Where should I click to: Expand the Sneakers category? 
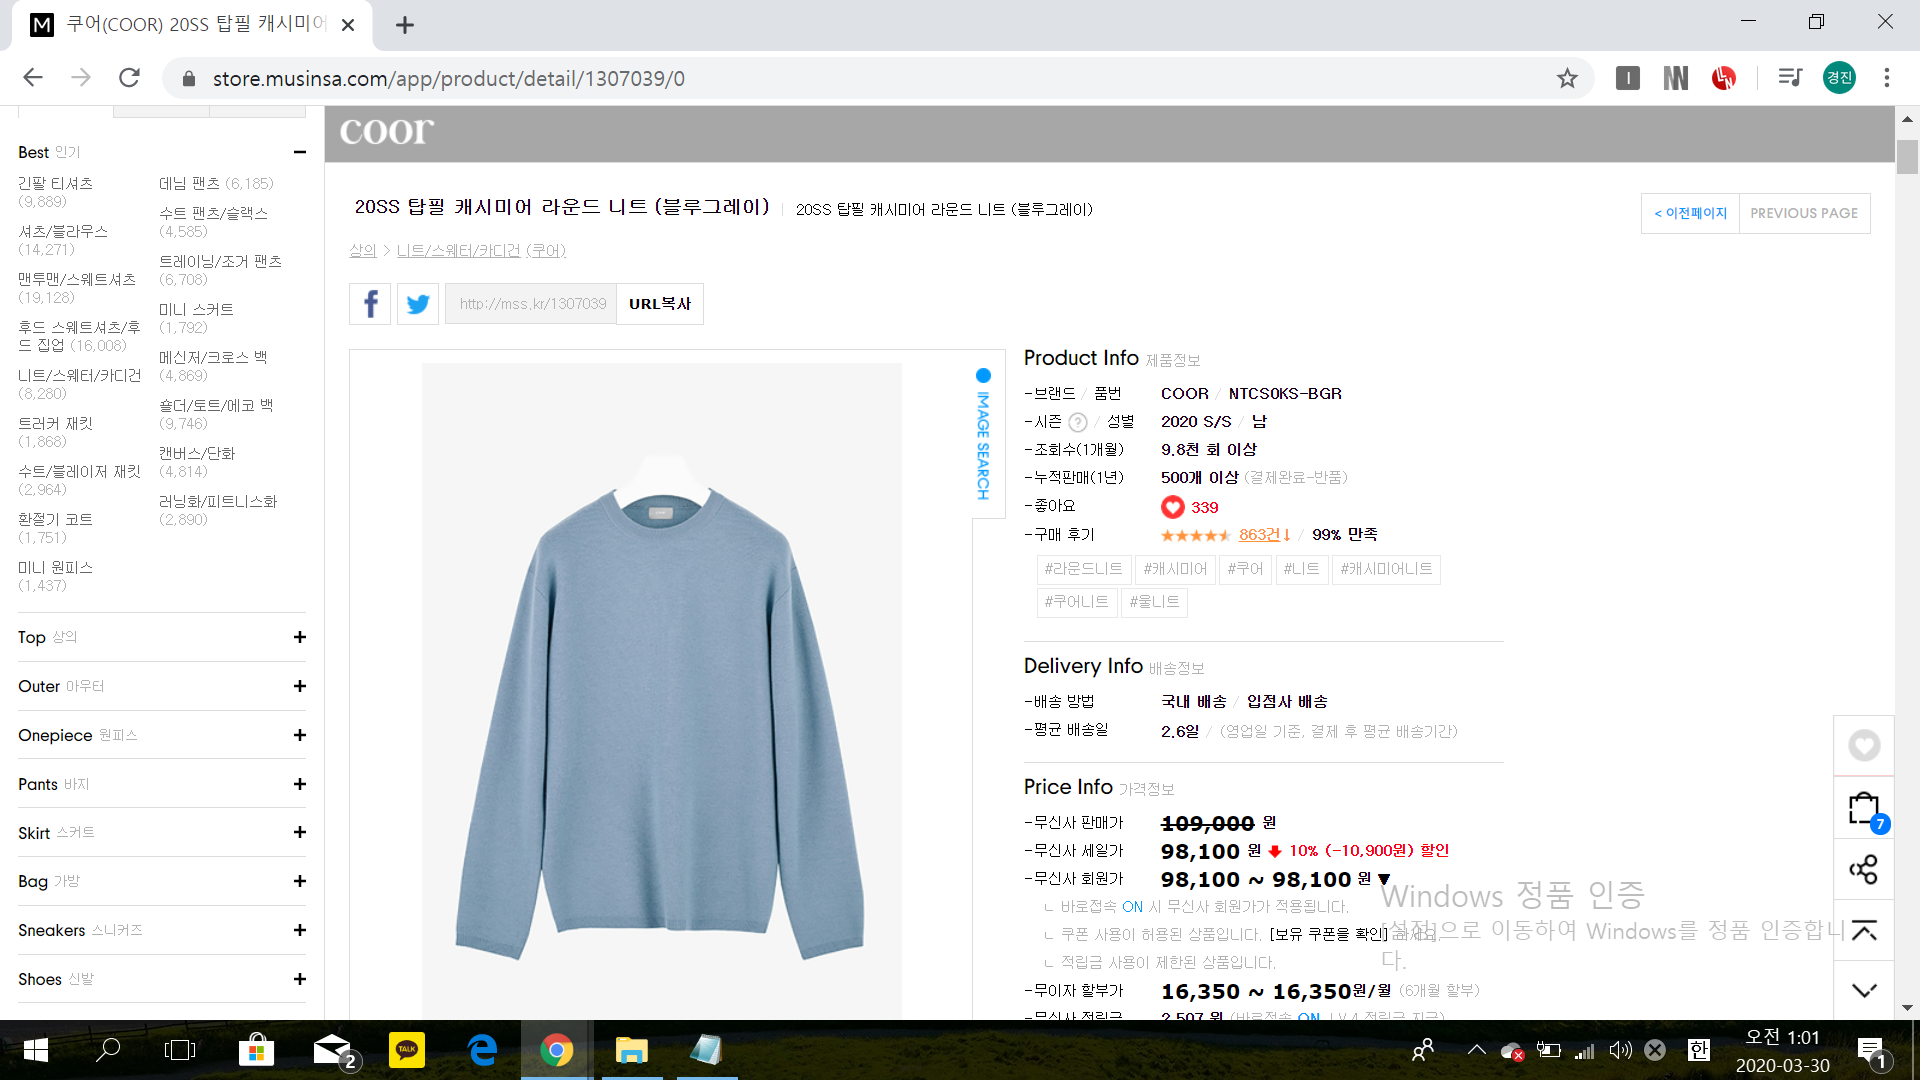299,930
